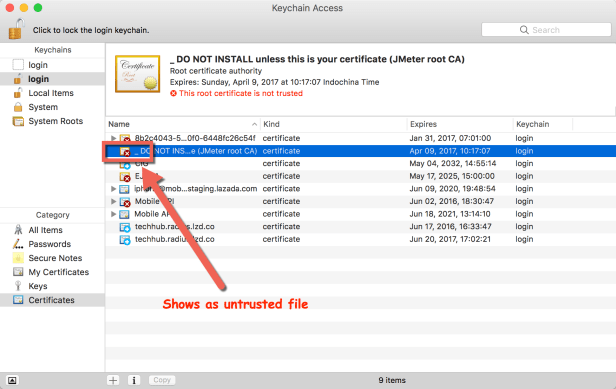Click the Secure Notes icon

pos(18,258)
